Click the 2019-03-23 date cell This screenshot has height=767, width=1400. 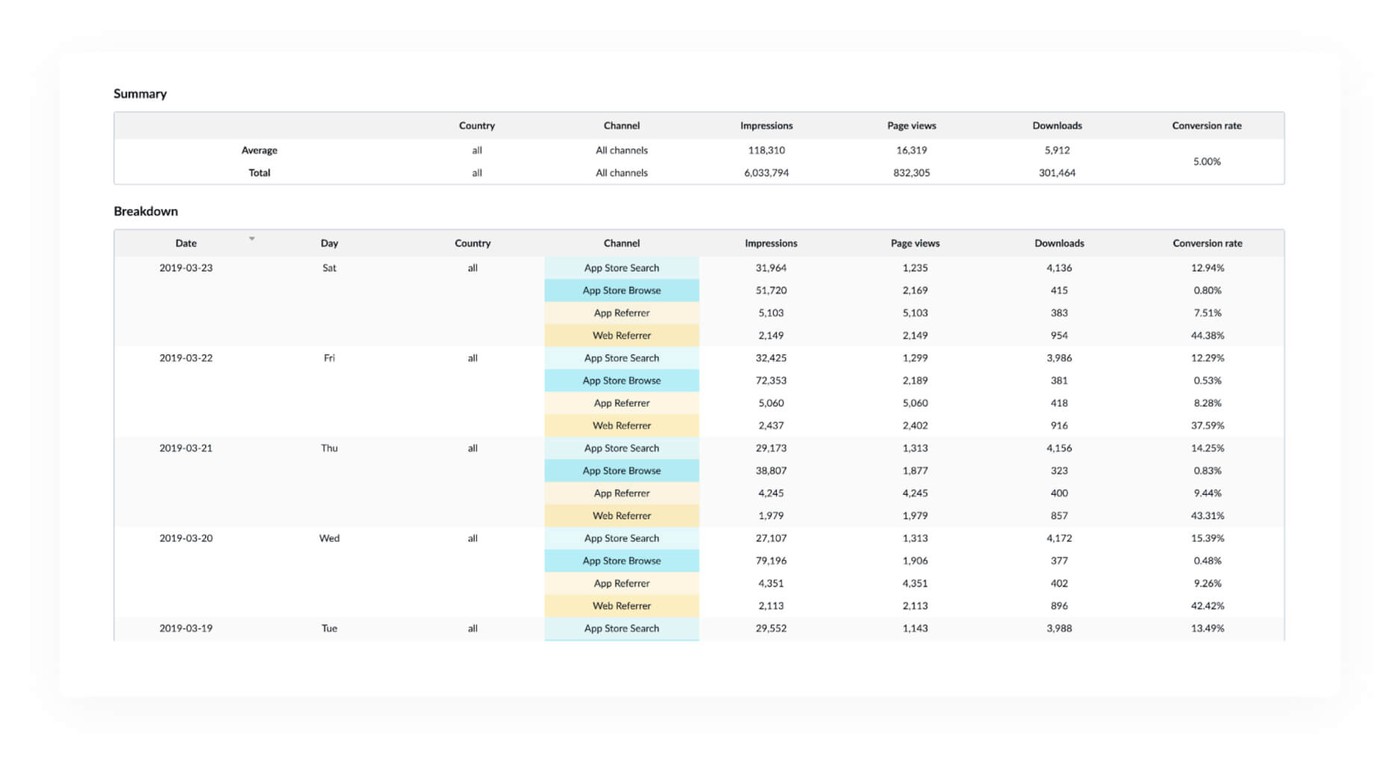point(186,268)
